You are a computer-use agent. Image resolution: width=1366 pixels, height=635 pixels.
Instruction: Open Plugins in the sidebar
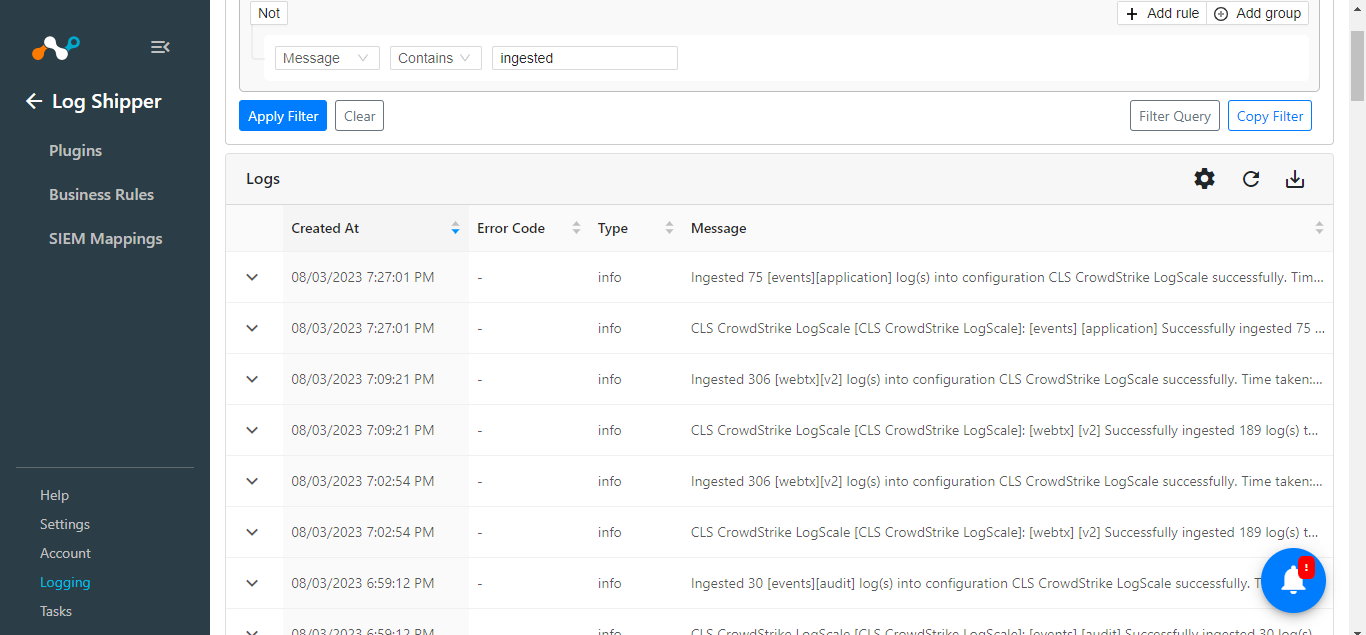(76, 150)
